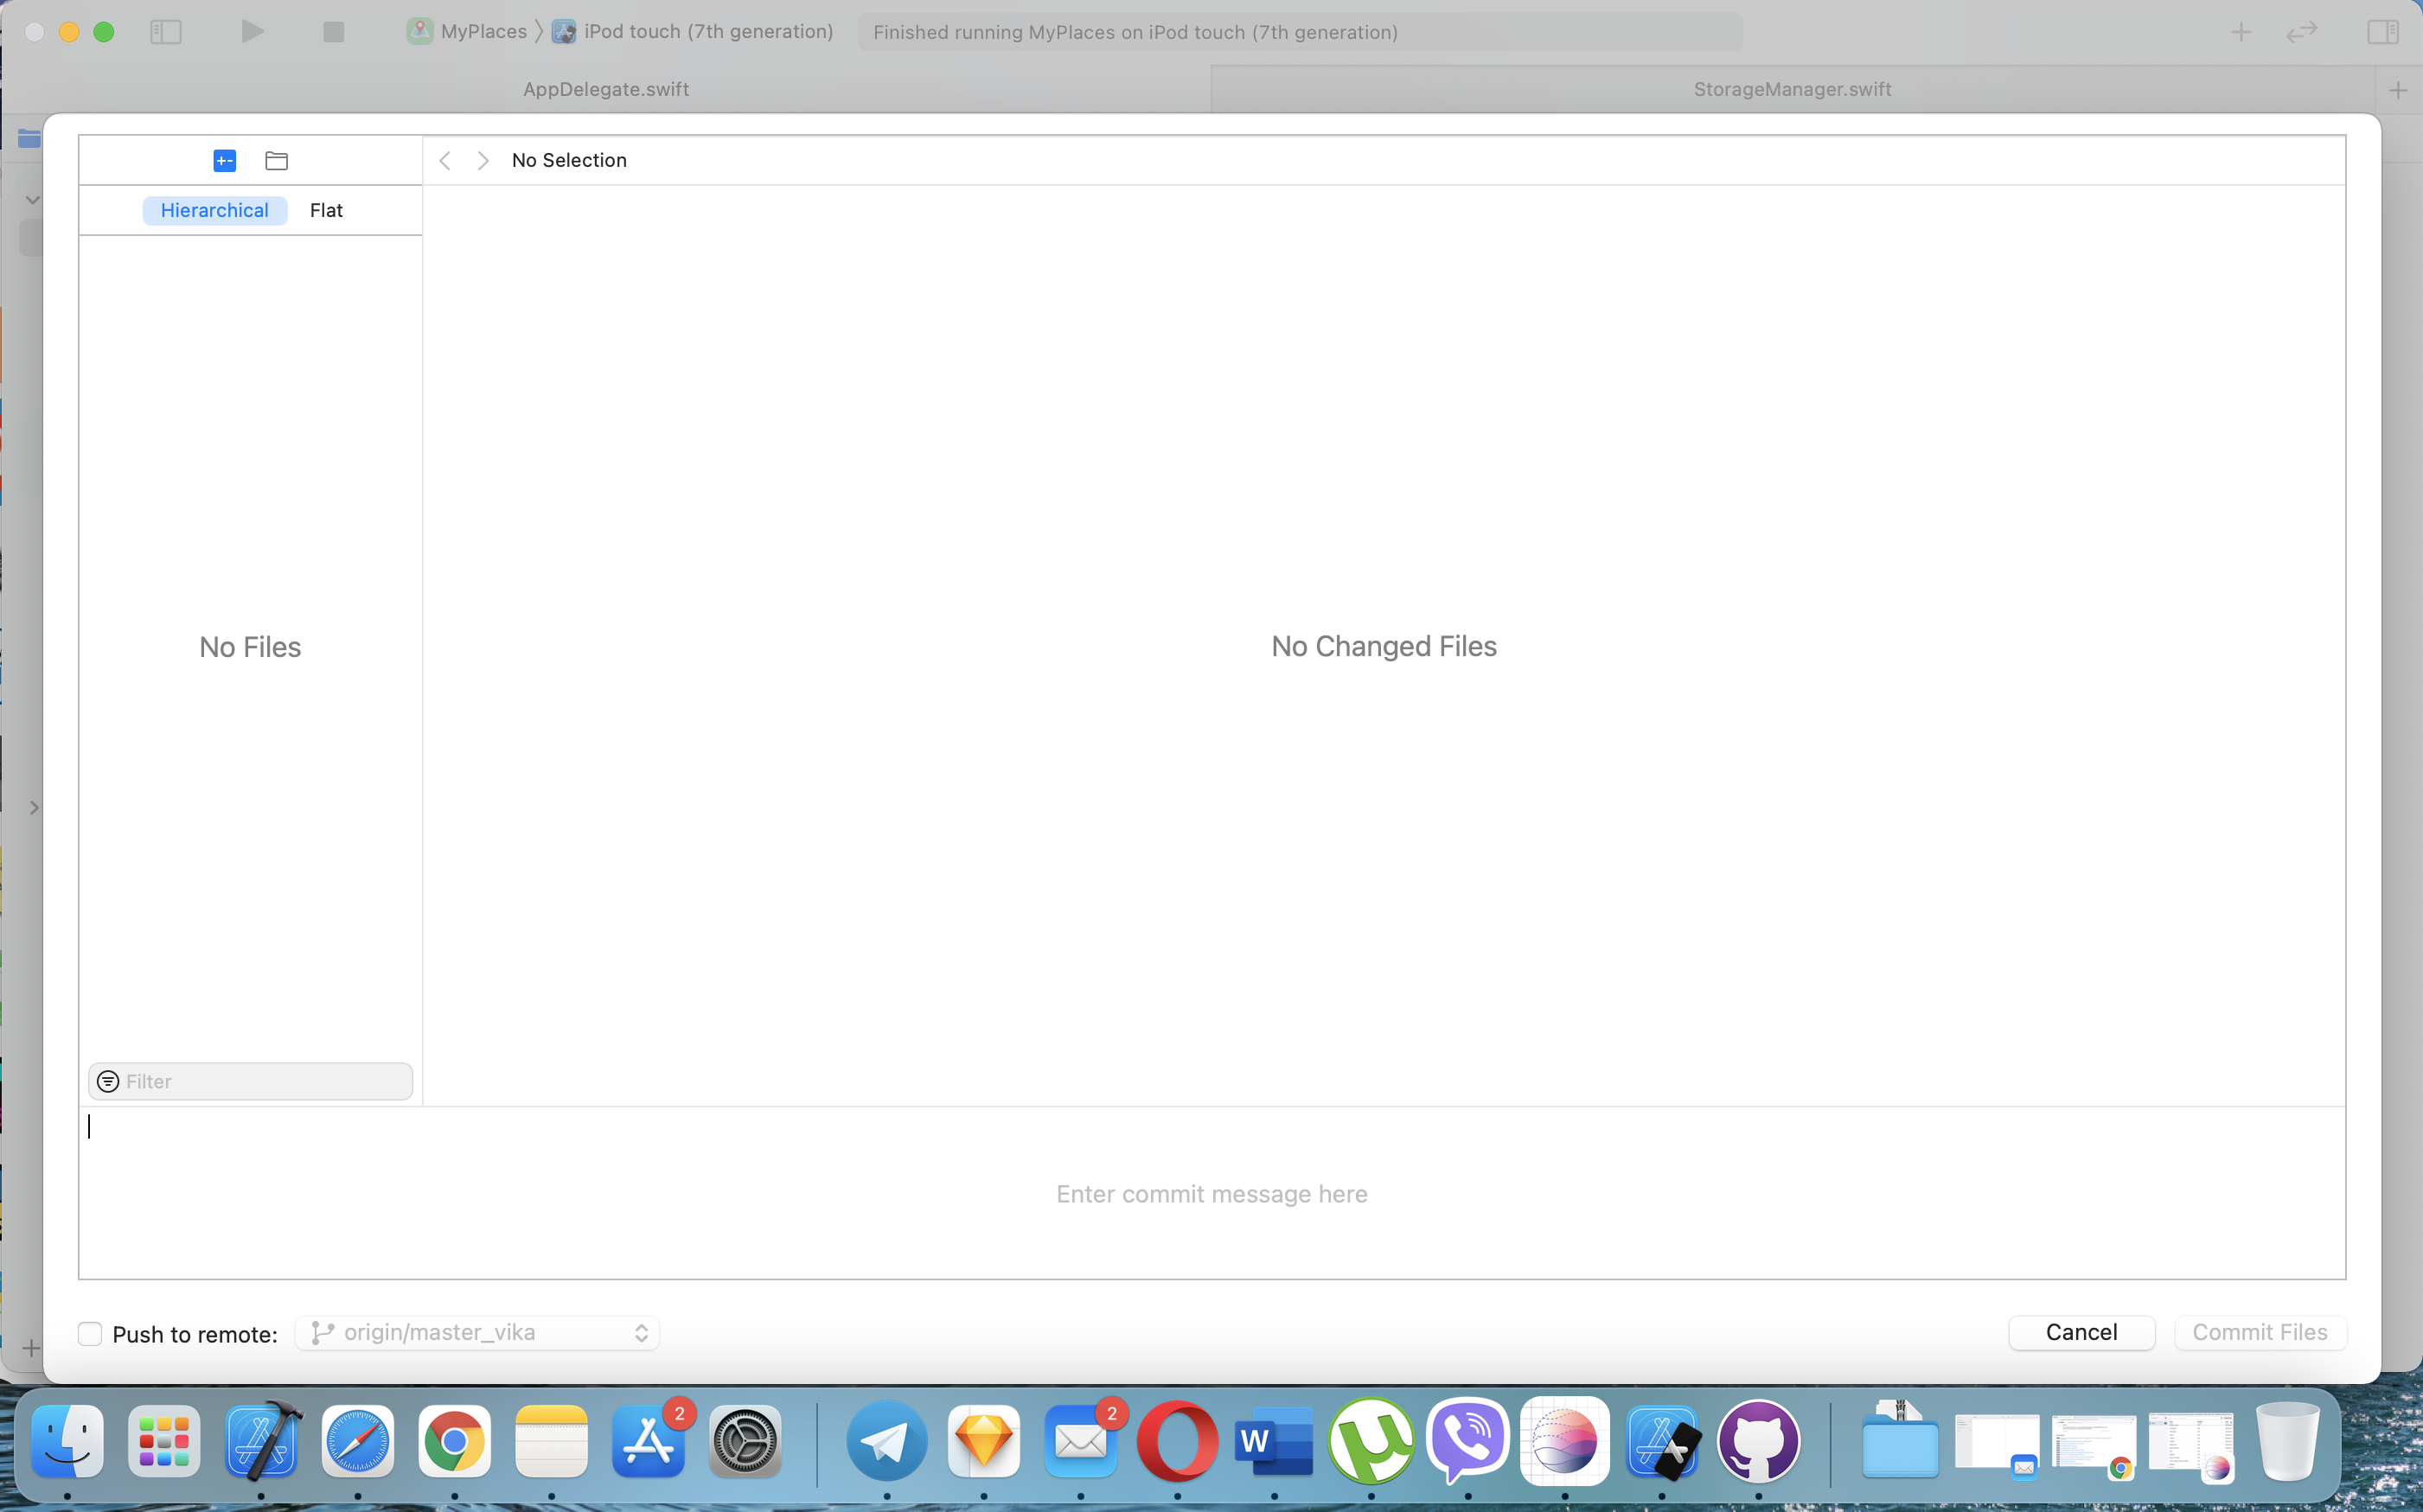Screen dimensions: 2423x1512
Task: Click the Cancel button
Action: coord(2081,1332)
